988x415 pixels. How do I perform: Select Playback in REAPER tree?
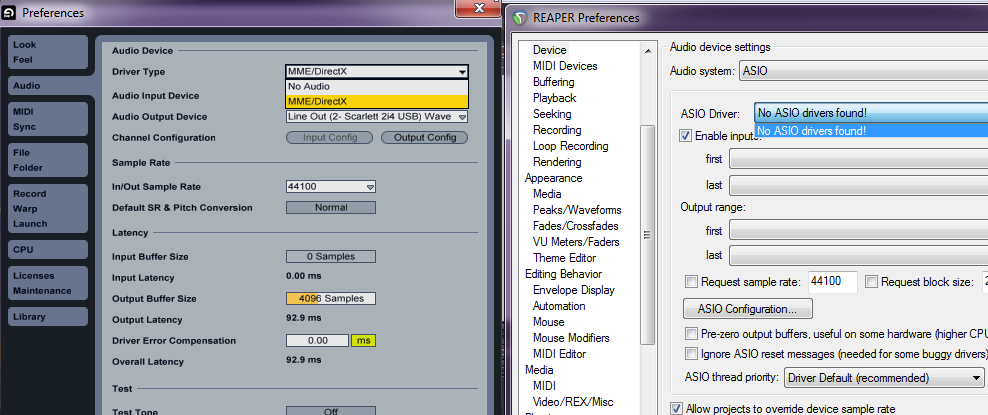tap(554, 98)
